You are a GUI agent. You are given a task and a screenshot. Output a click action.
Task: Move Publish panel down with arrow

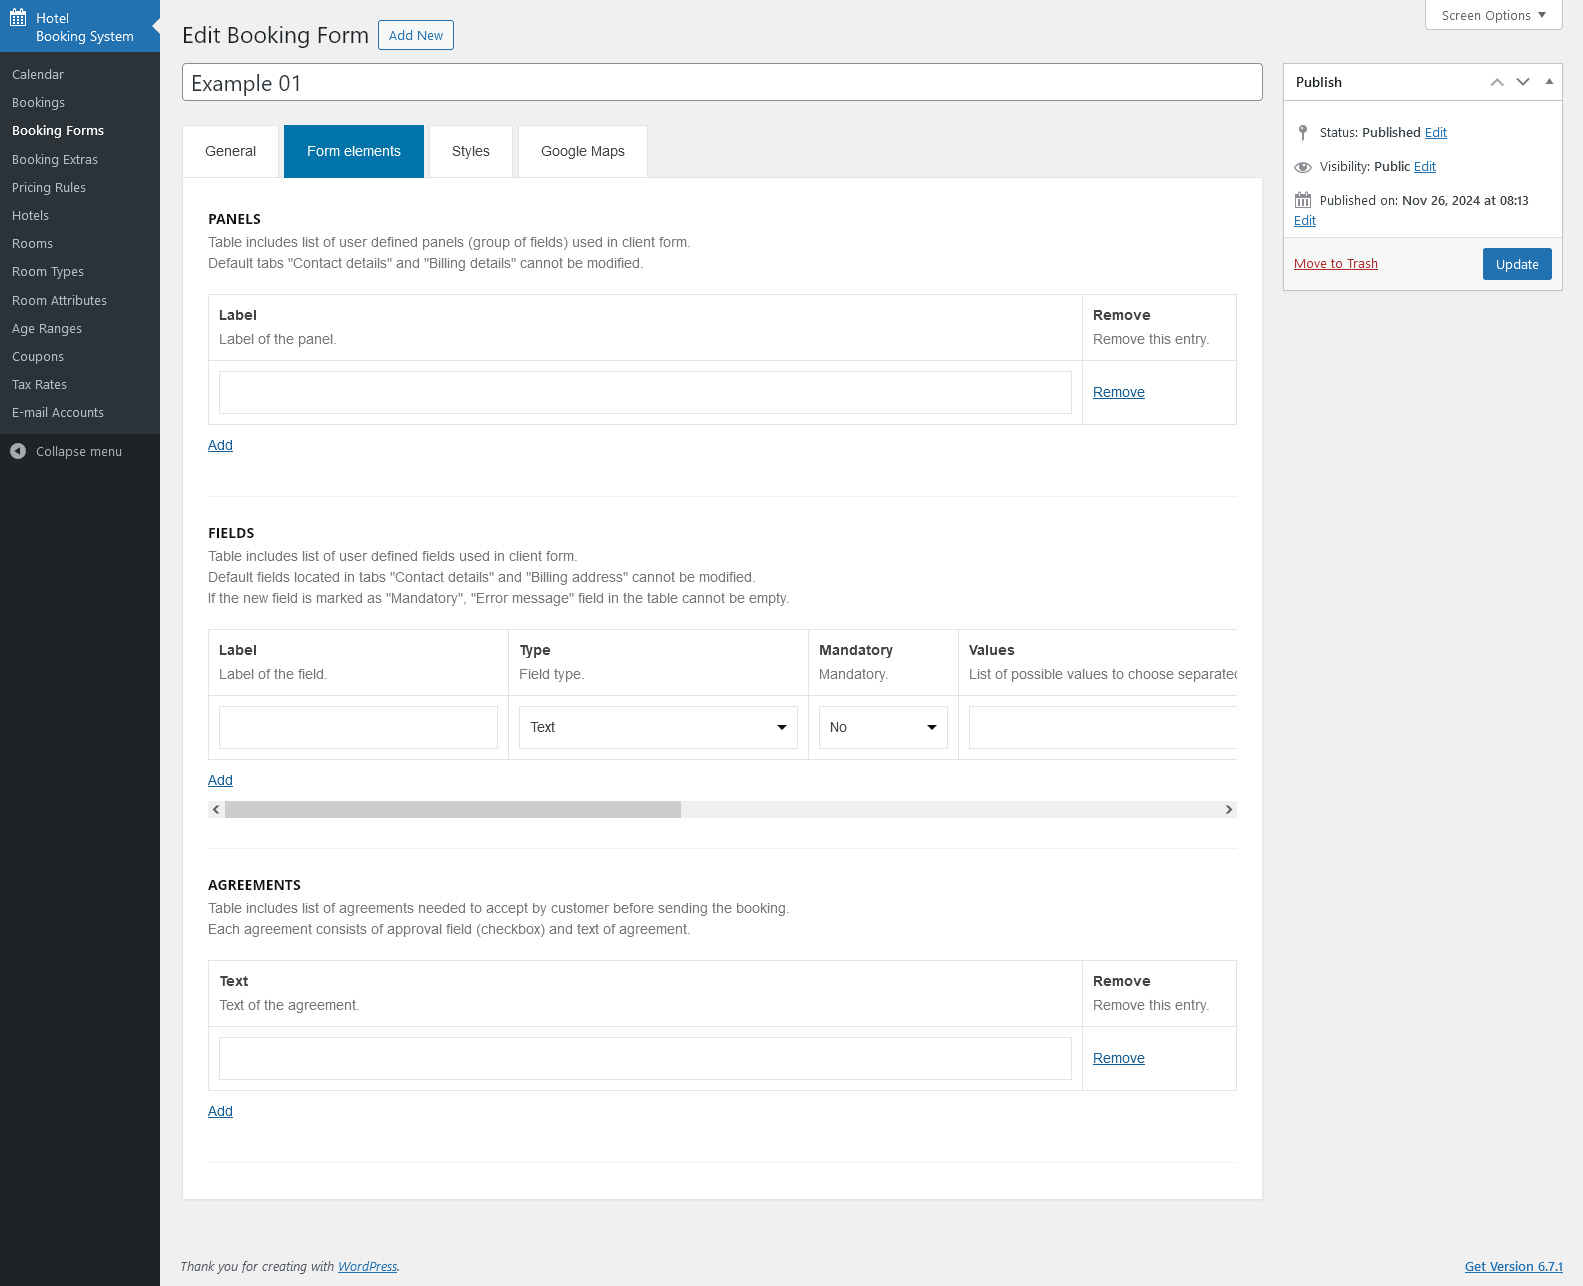point(1523,82)
